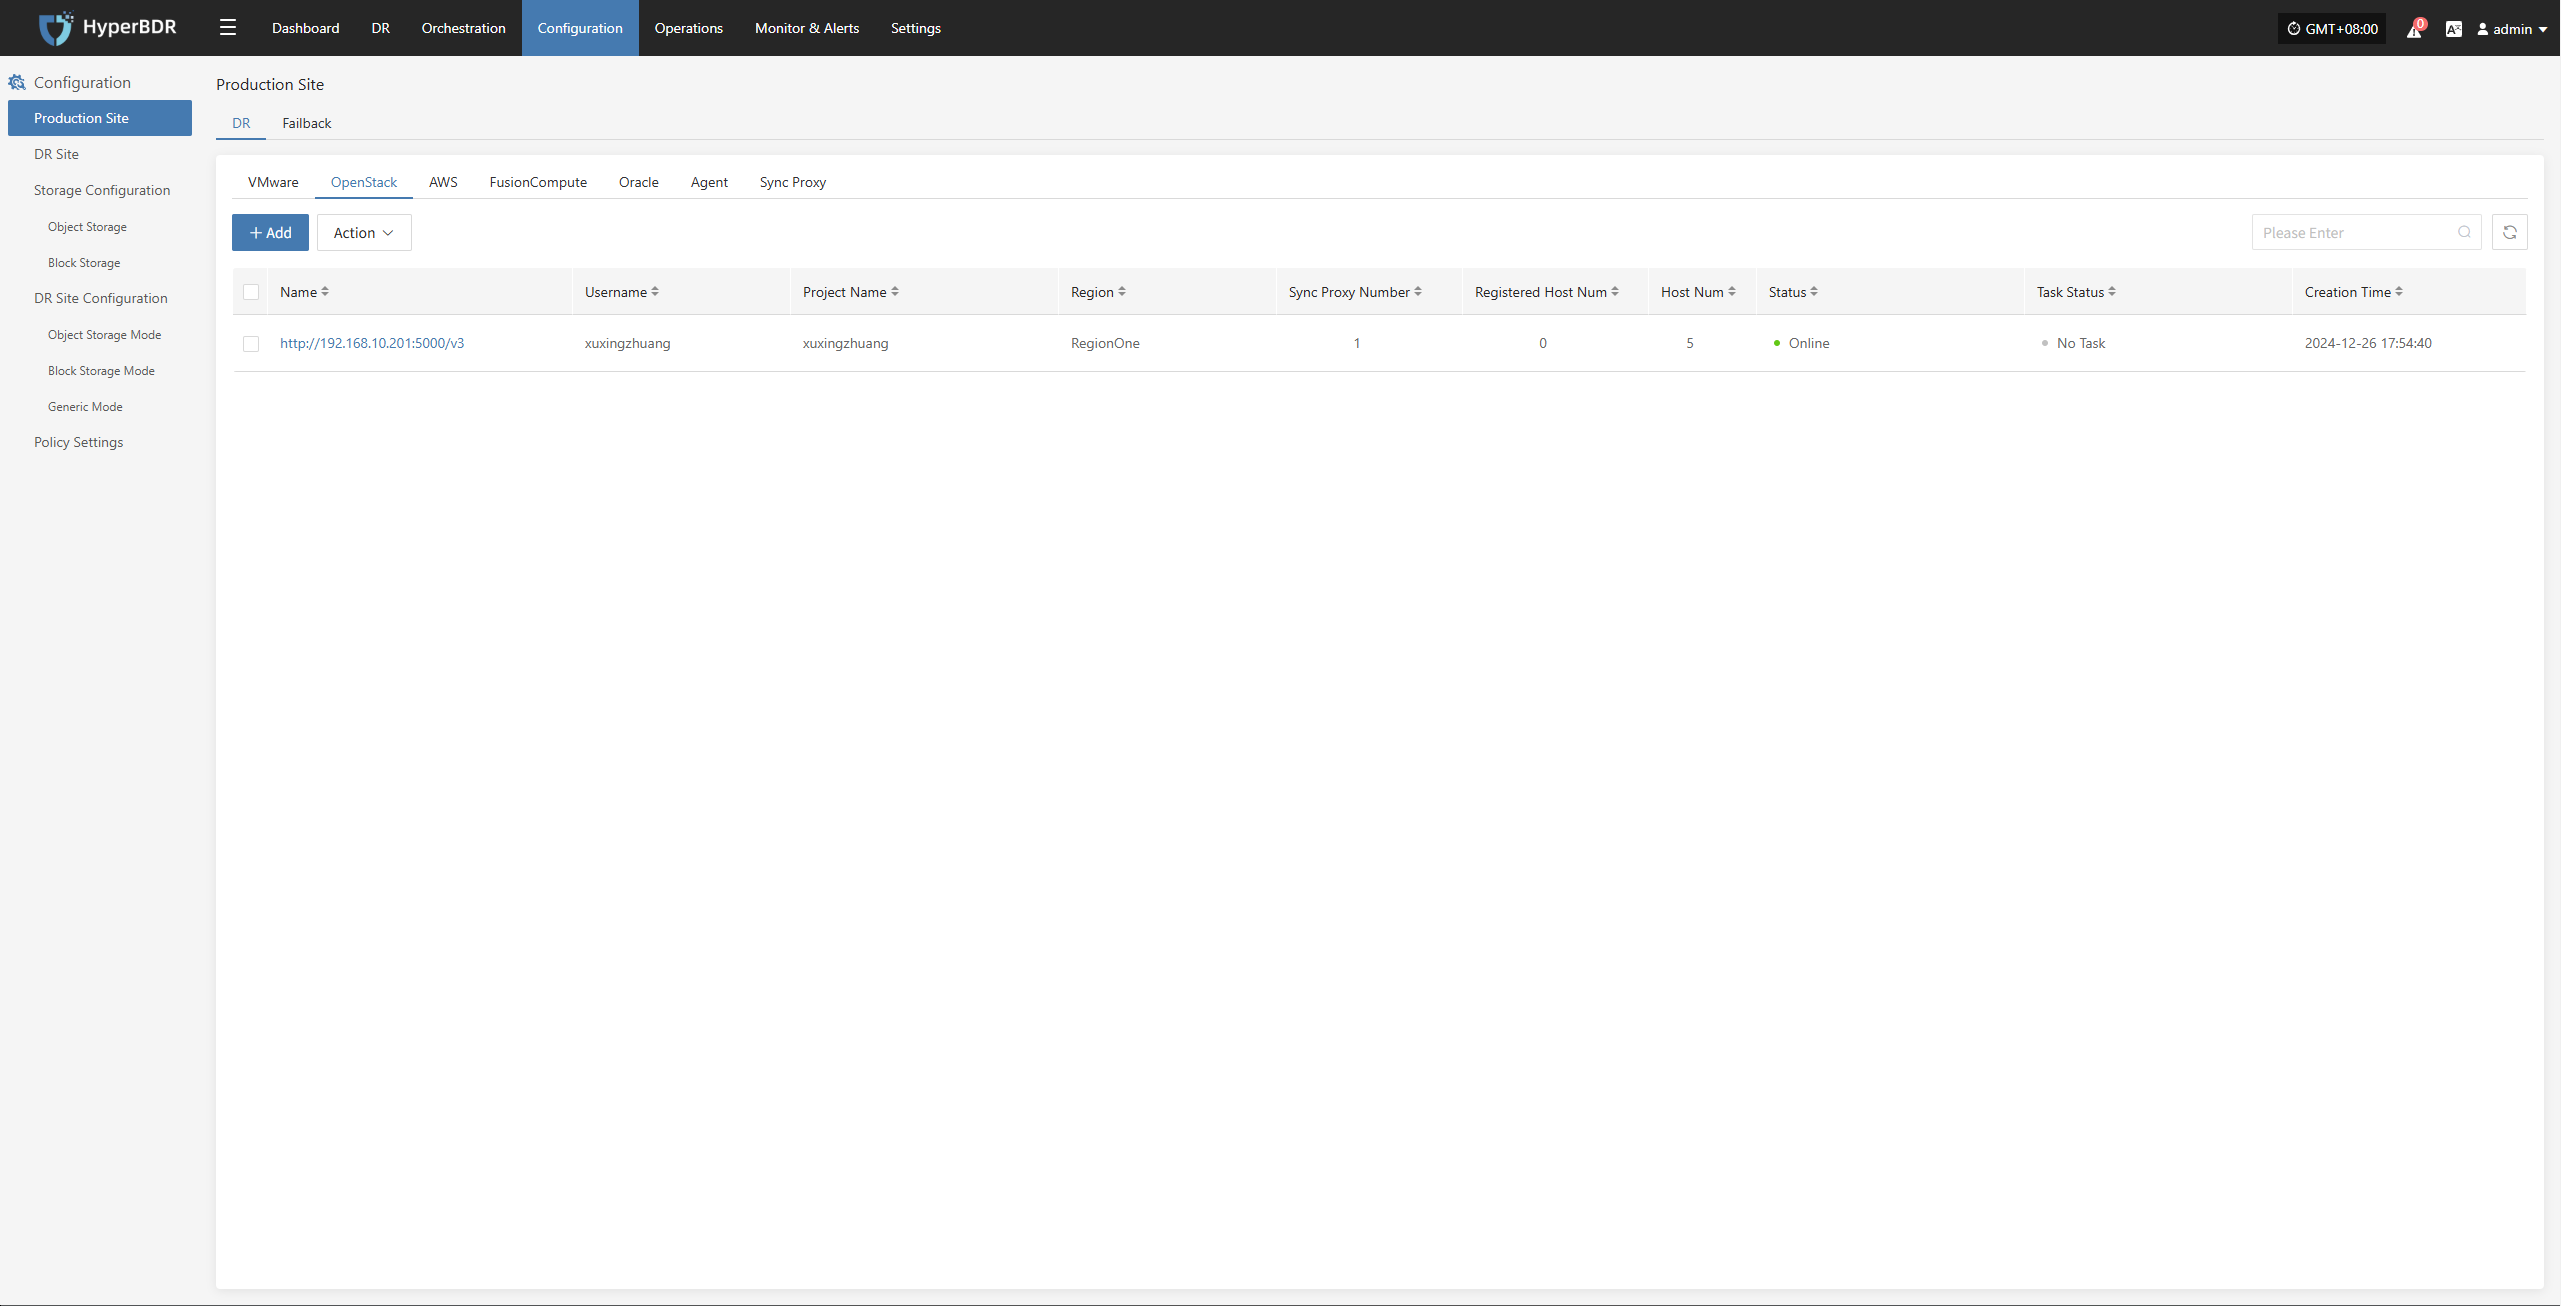Select the OpenStack tab
The height and width of the screenshot is (1306, 2561).
[364, 182]
